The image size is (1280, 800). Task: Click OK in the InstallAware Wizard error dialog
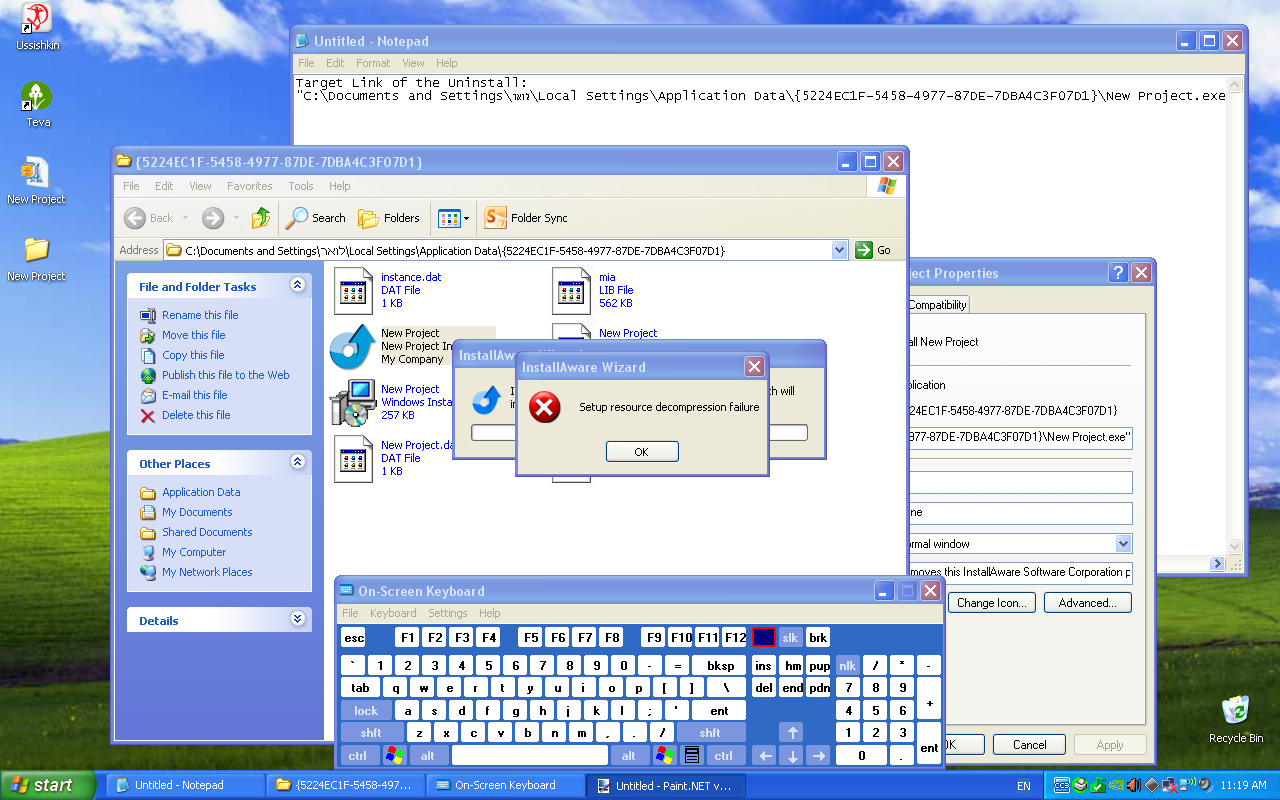tap(642, 452)
